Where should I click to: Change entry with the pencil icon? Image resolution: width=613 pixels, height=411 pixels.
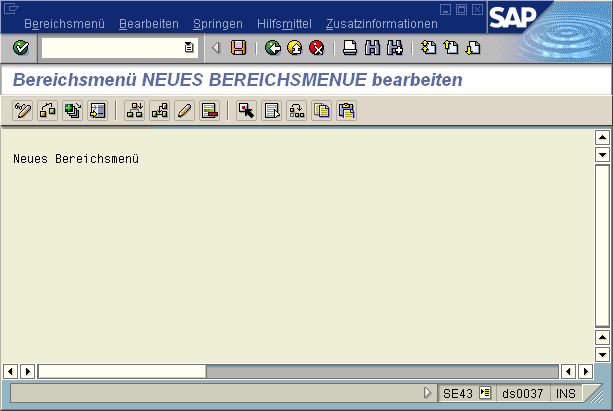click(x=185, y=111)
